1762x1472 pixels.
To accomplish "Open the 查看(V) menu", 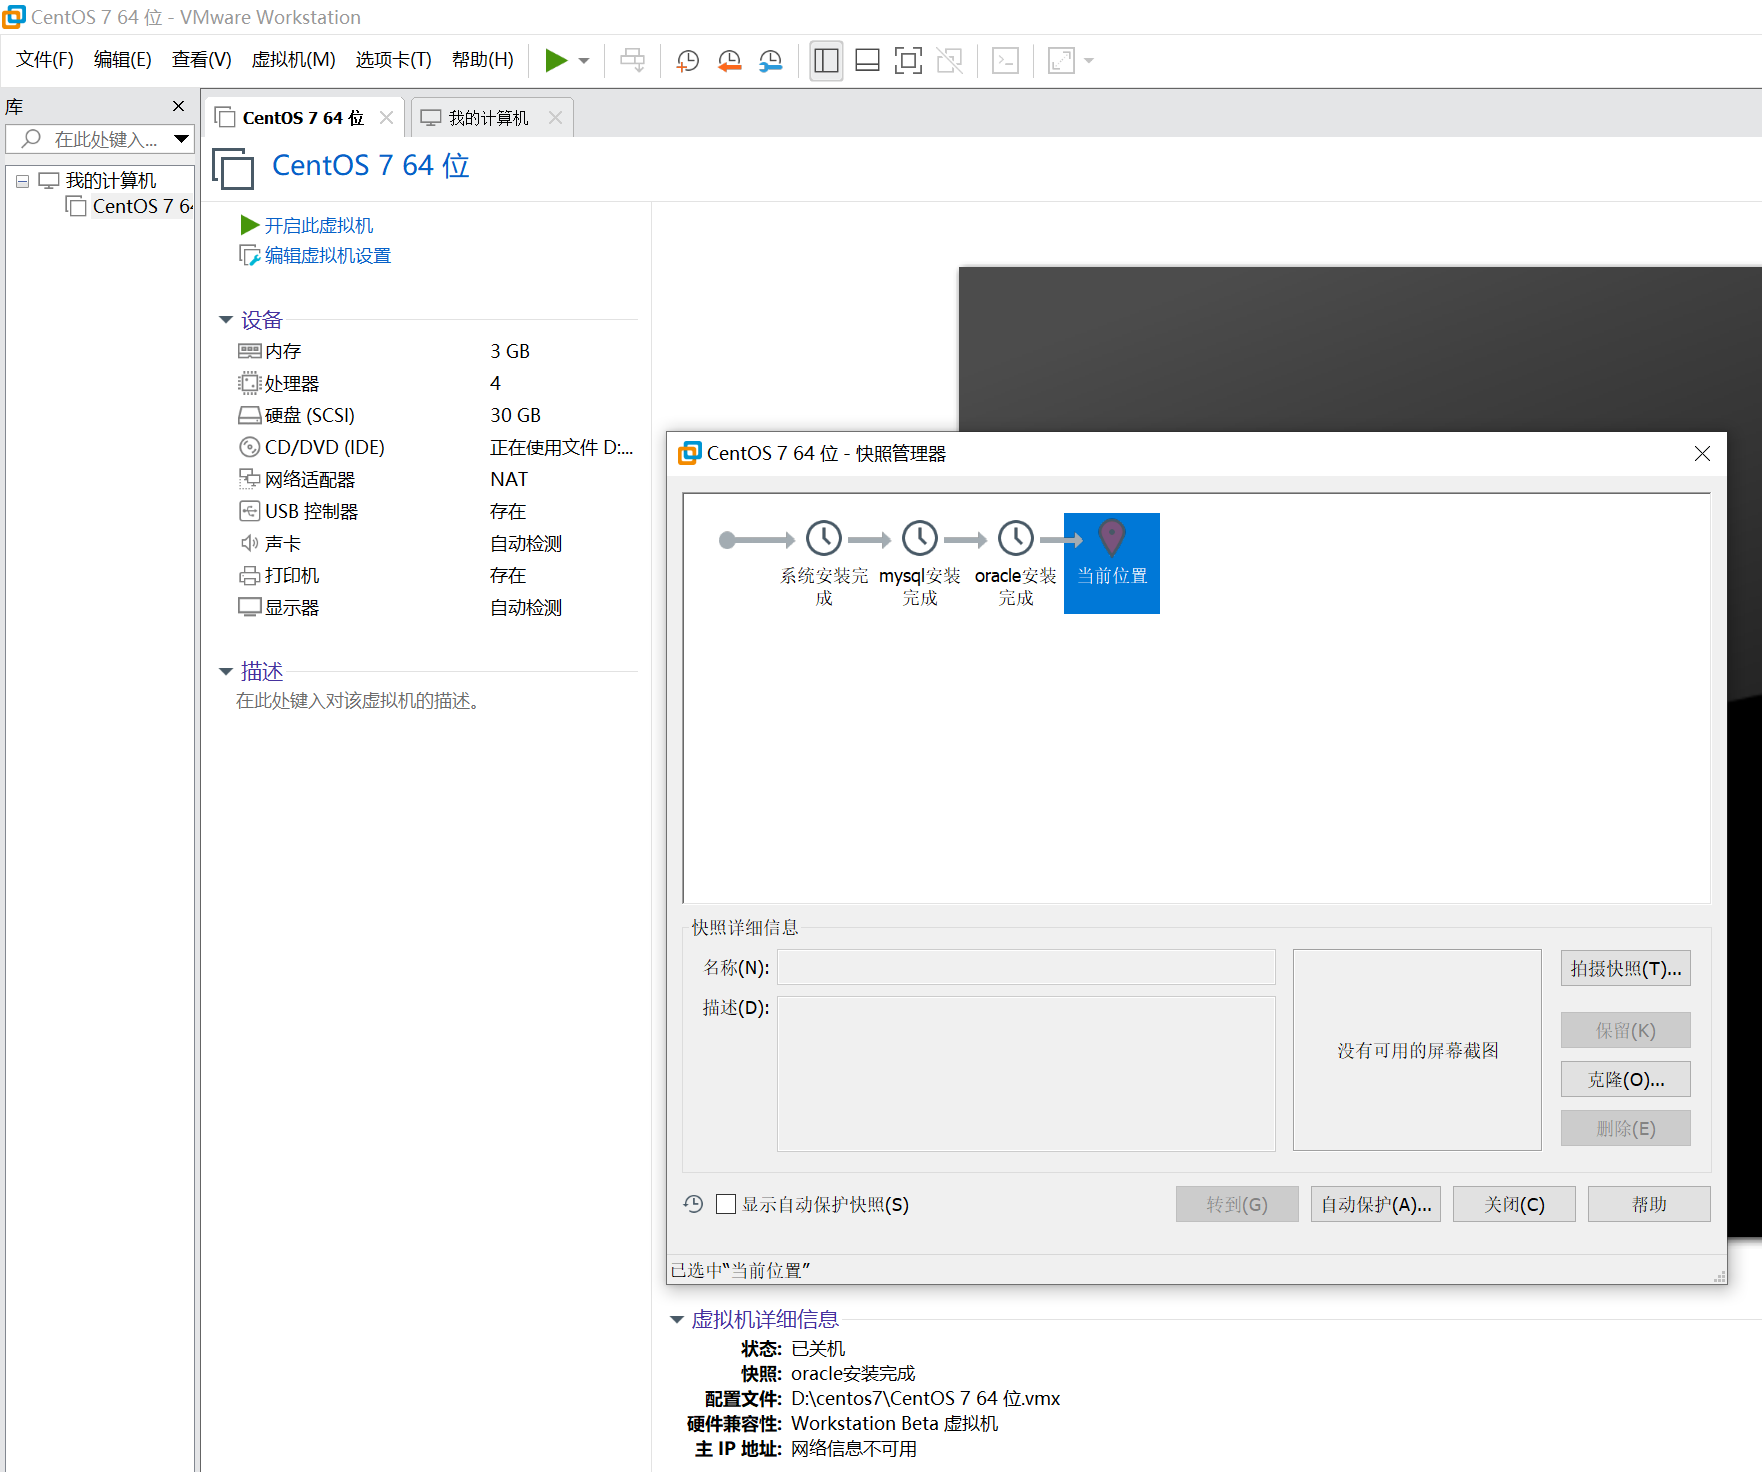I will (x=201, y=60).
